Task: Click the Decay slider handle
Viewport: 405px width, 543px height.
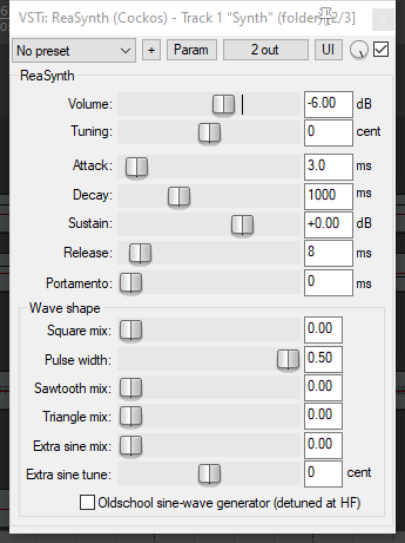Action: (179, 196)
